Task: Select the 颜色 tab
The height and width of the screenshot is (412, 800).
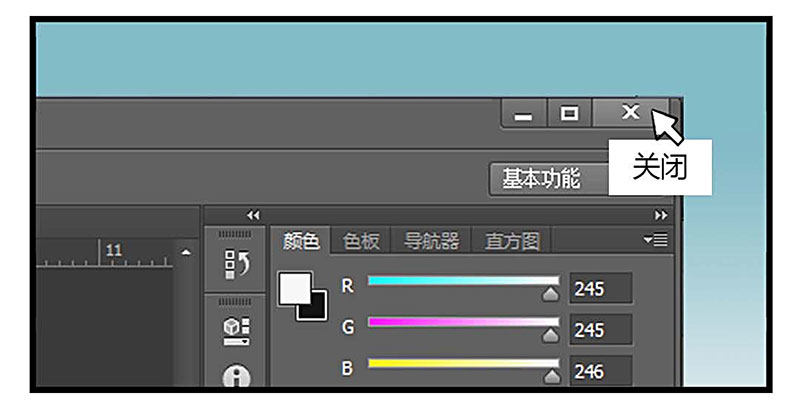Action: tap(300, 241)
